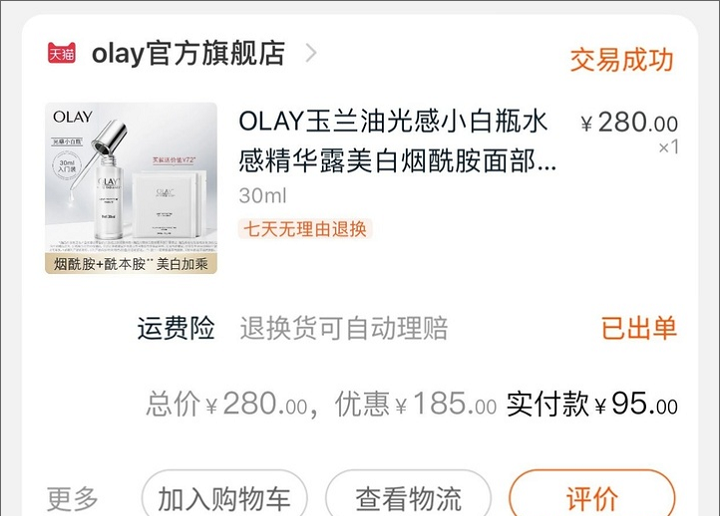Tap the 已出单 insurance status
Image resolution: width=720 pixels, height=516 pixels.
click(639, 328)
